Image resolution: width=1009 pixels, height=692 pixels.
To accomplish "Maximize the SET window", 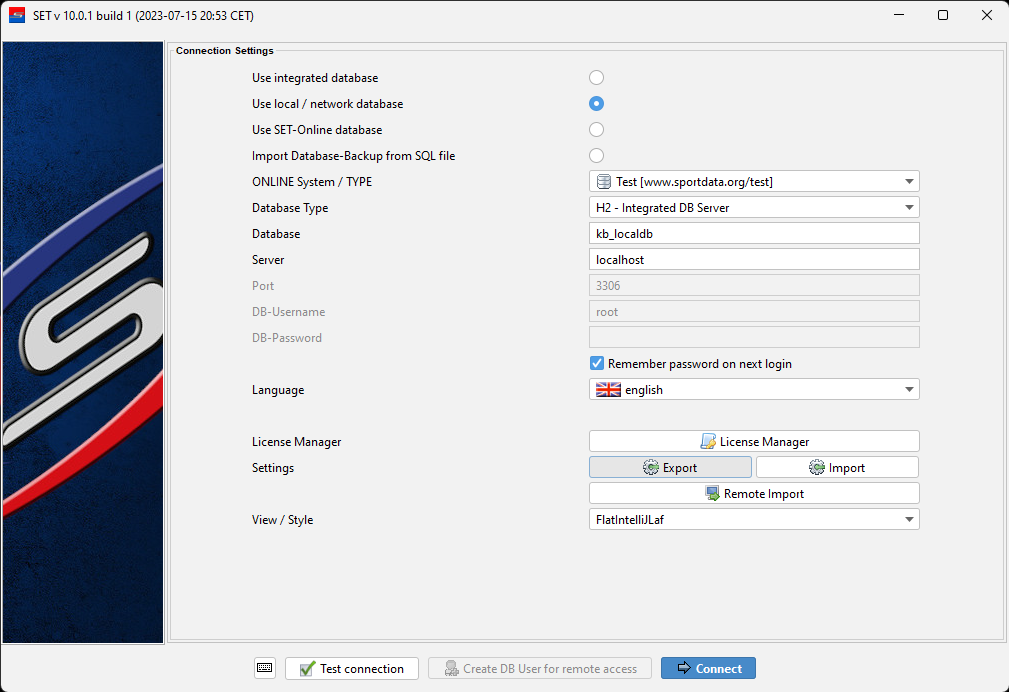I will [x=942, y=15].
